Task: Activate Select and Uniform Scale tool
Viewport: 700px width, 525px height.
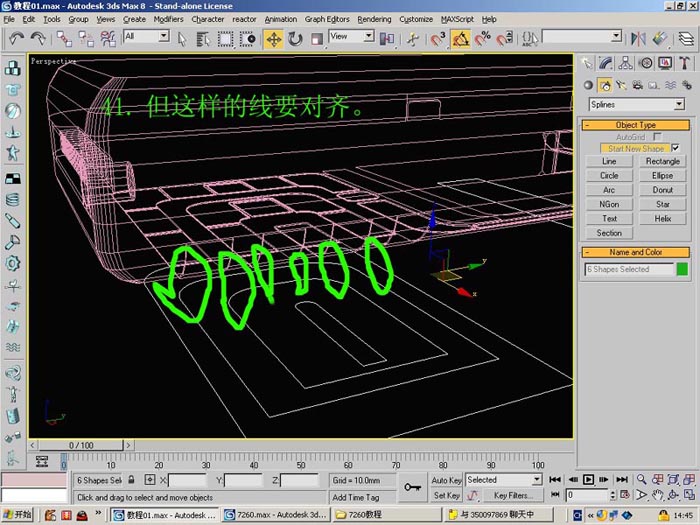Action: pyautogui.click(x=317, y=39)
